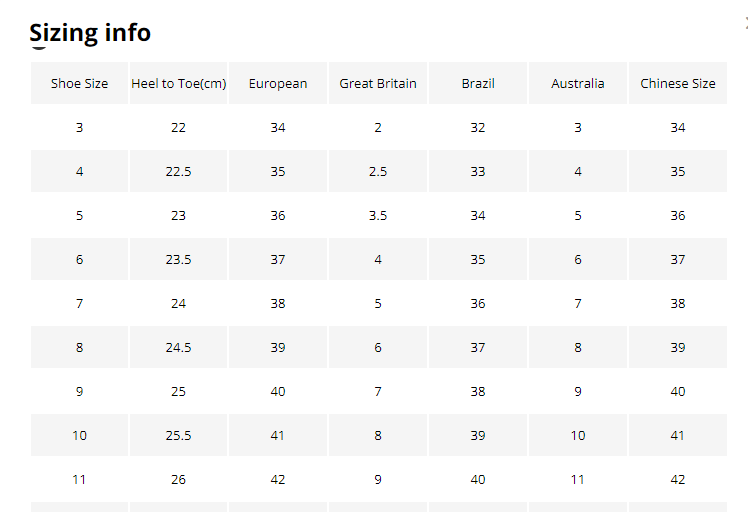Close the Sizing info popup

tap(745, 22)
